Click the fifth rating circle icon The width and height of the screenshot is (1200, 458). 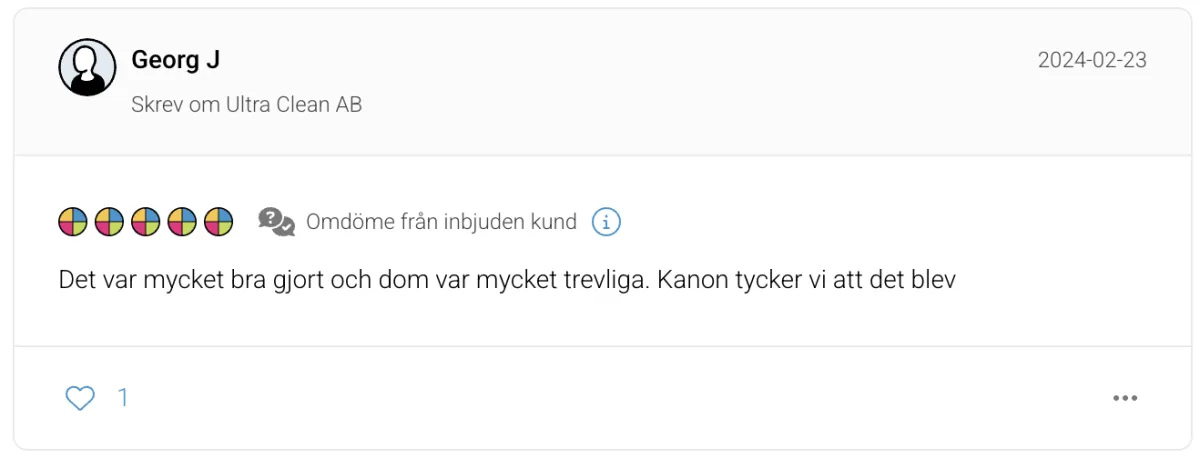coord(218,221)
